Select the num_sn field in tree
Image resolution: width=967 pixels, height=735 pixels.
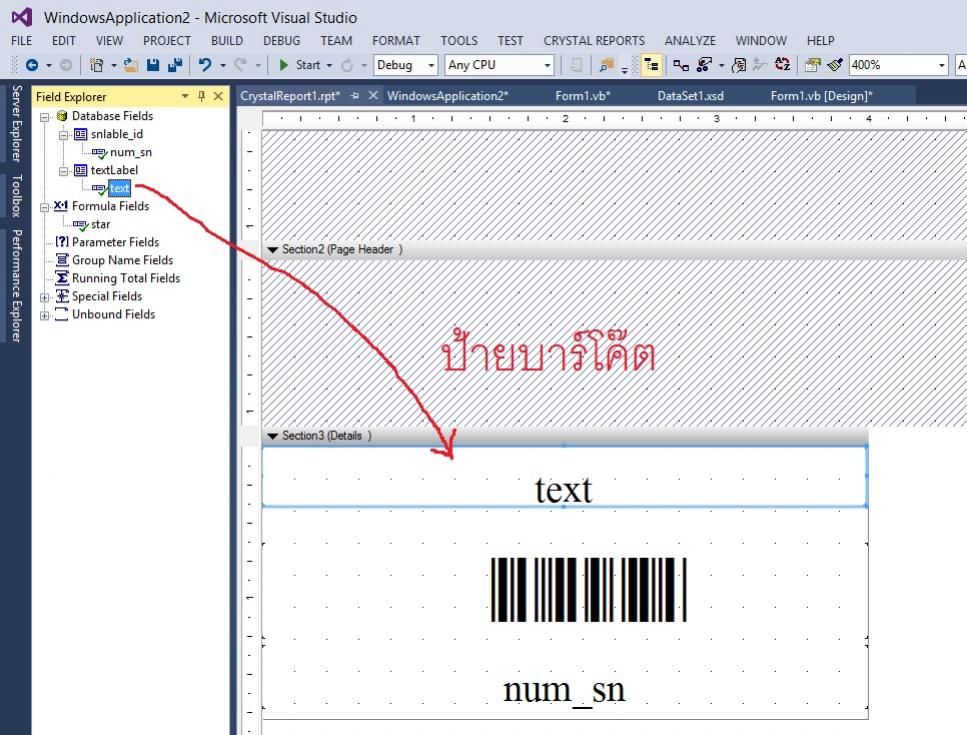click(131, 152)
